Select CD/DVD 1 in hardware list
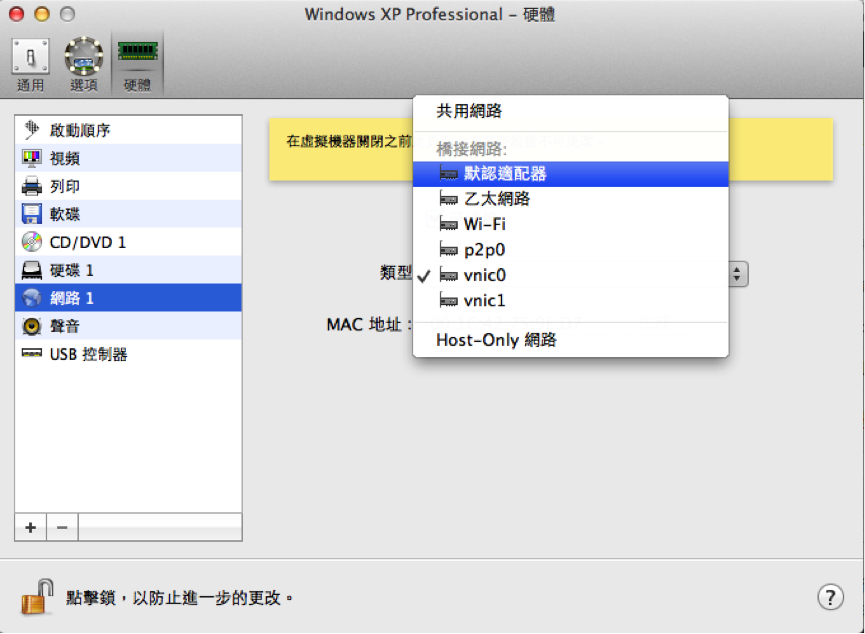Image resolution: width=865 pixels, height=634 pixels. click(x=128, y=242)
